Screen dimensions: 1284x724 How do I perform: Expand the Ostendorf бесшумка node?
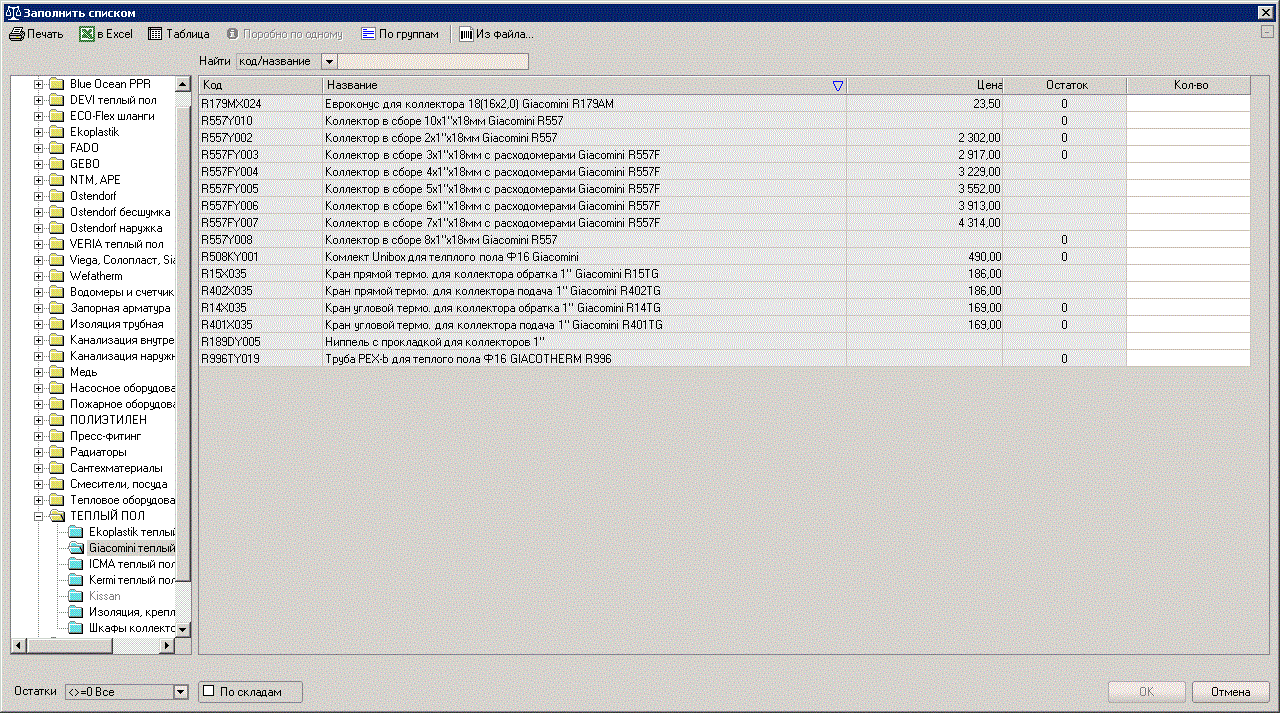tap(39, 212)
